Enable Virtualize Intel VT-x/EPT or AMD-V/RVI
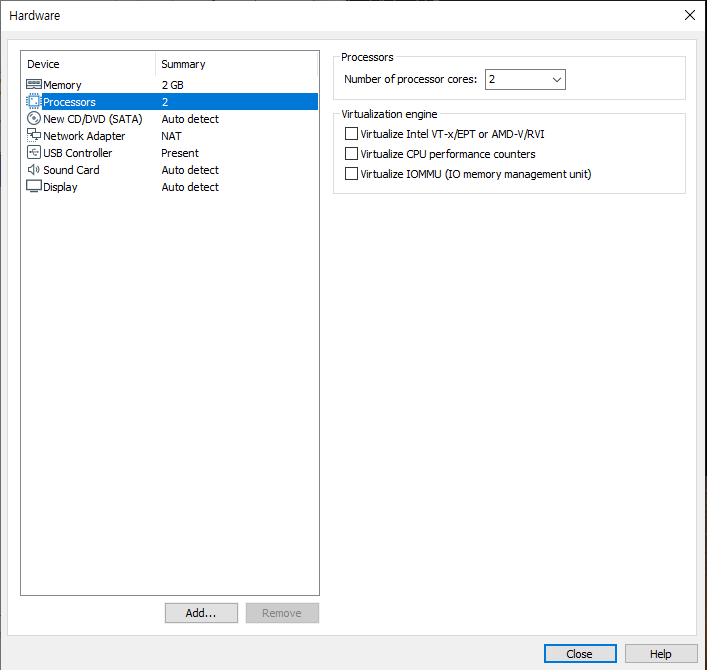 (351, 133)
